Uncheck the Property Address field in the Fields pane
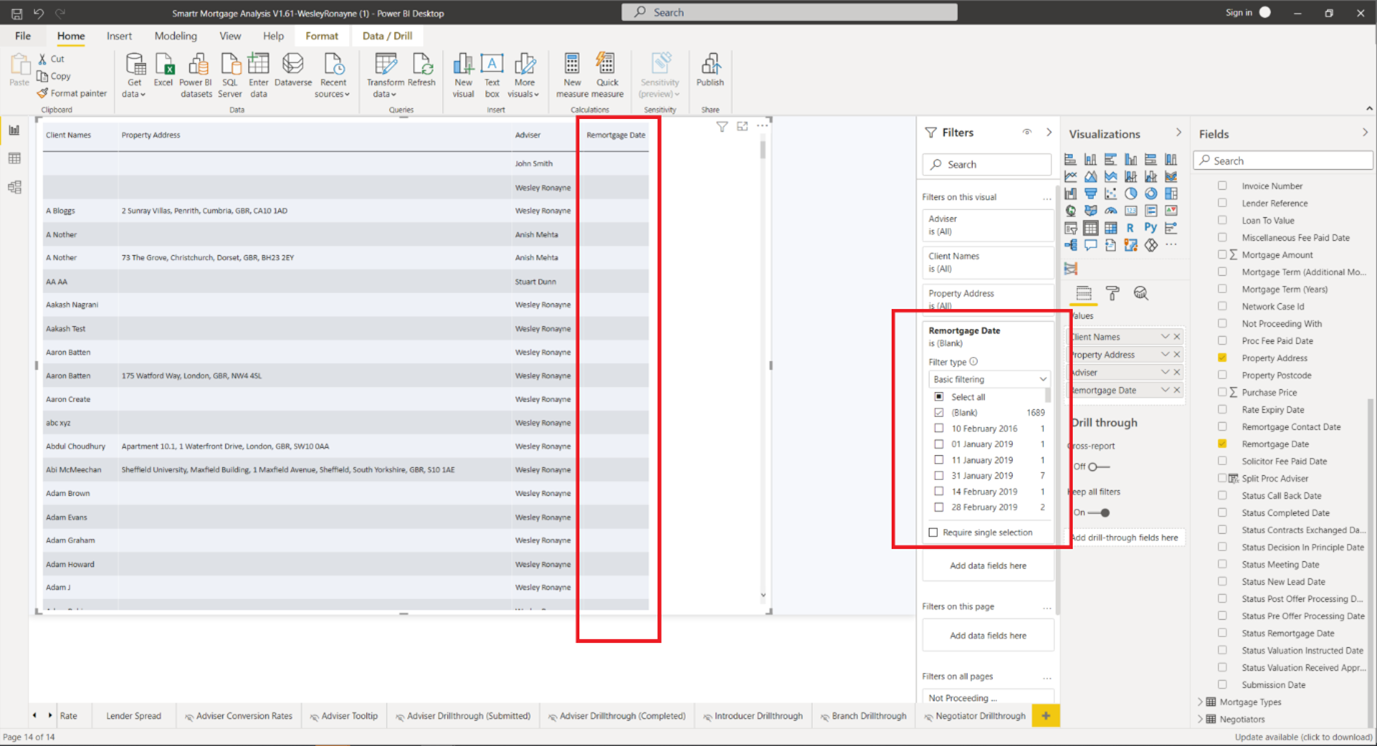 1222,358
